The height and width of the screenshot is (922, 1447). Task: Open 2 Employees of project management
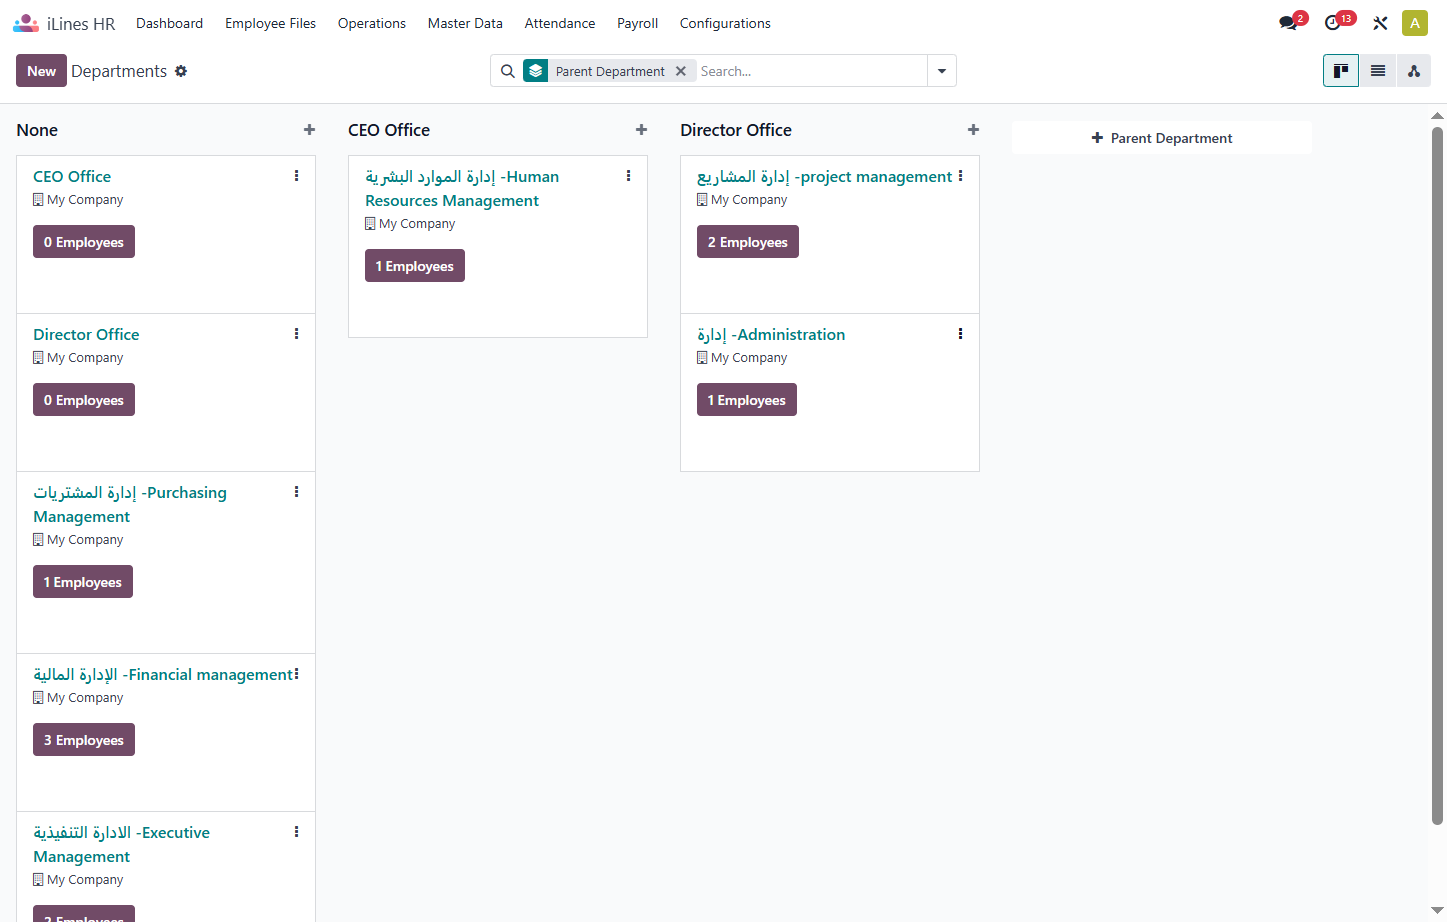tap(748, 242)
